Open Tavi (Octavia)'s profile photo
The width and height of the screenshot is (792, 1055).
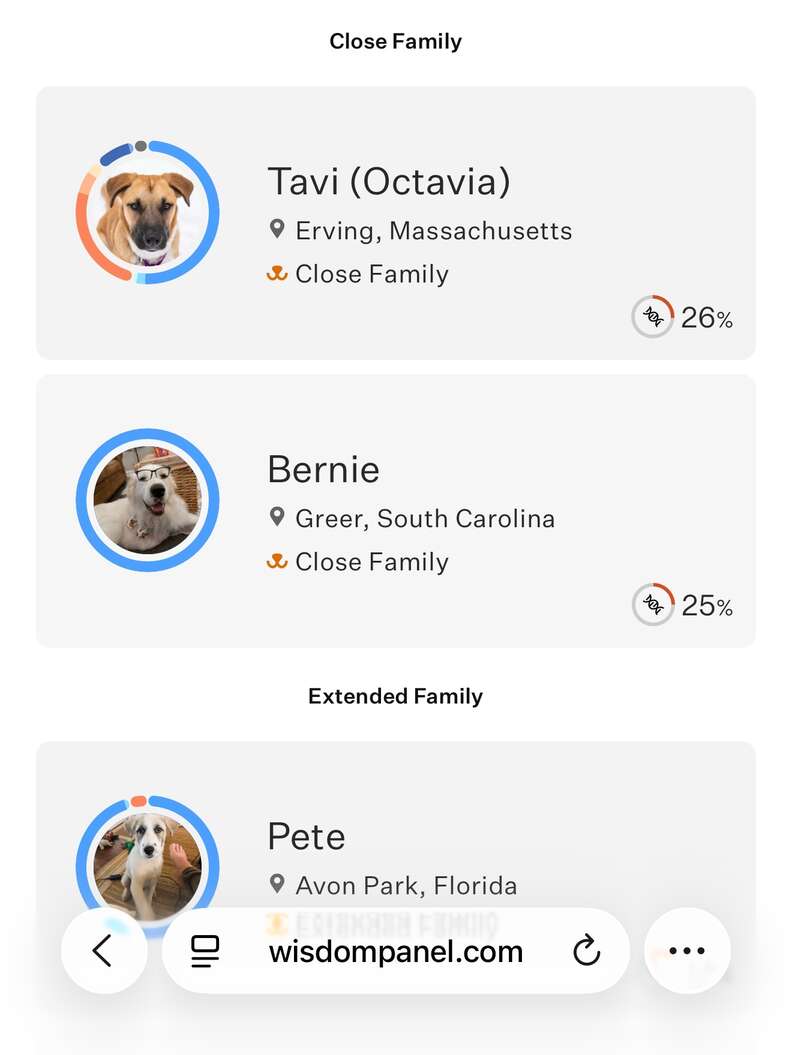147,213
